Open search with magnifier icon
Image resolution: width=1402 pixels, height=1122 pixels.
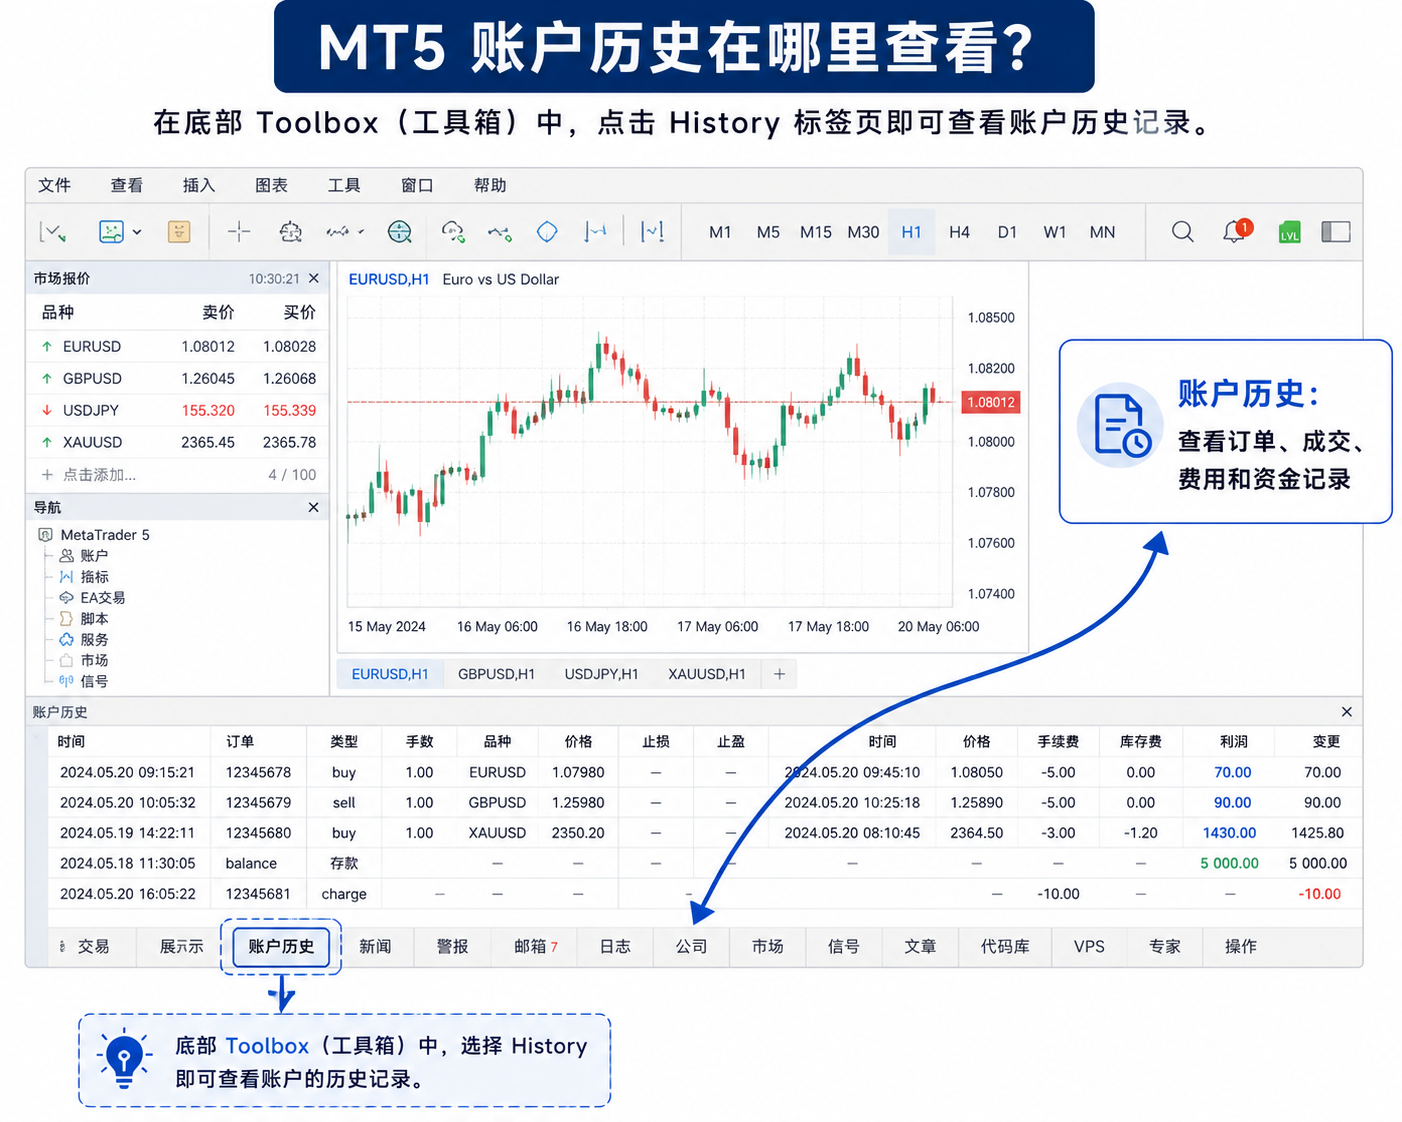coord(1182,232)
